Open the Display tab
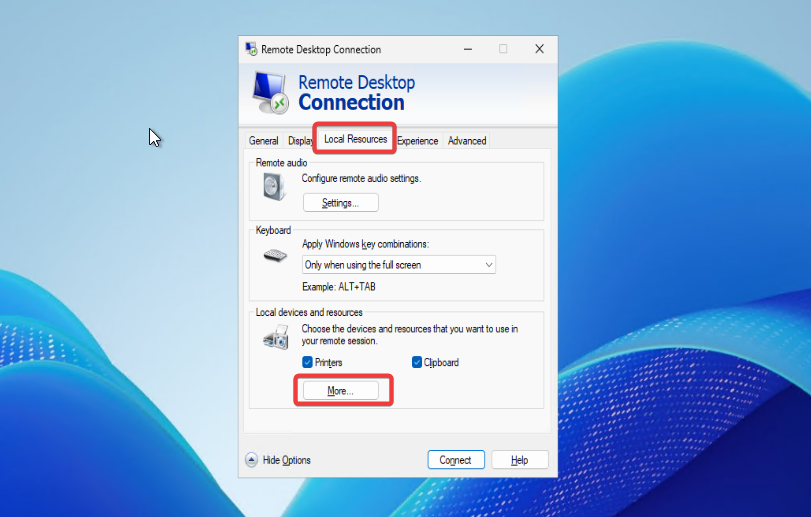 (x=299, y=141)
